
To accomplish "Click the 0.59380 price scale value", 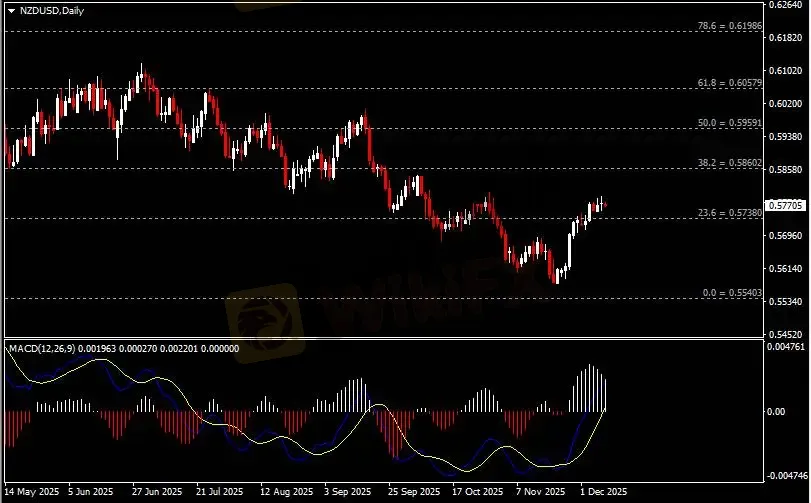I will 786,136.
